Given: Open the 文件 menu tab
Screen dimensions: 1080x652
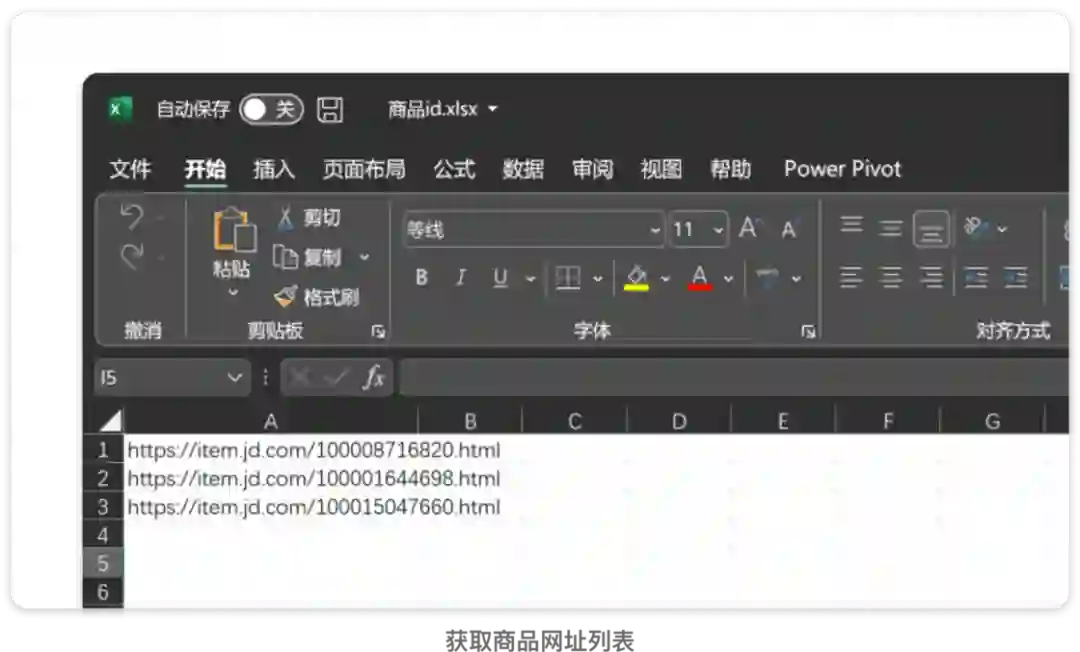Looking at the screenshot, I should pyautogui.click(x=129, y=169).
